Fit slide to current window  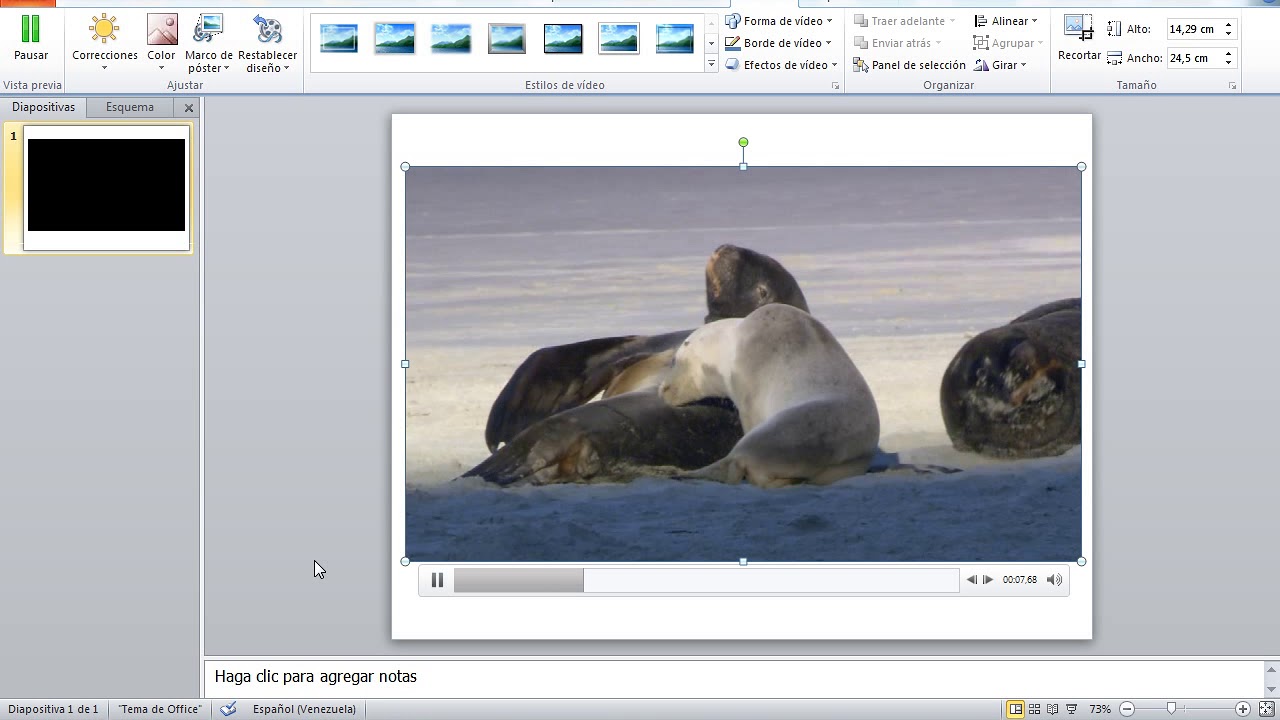tap(1266, 709)
